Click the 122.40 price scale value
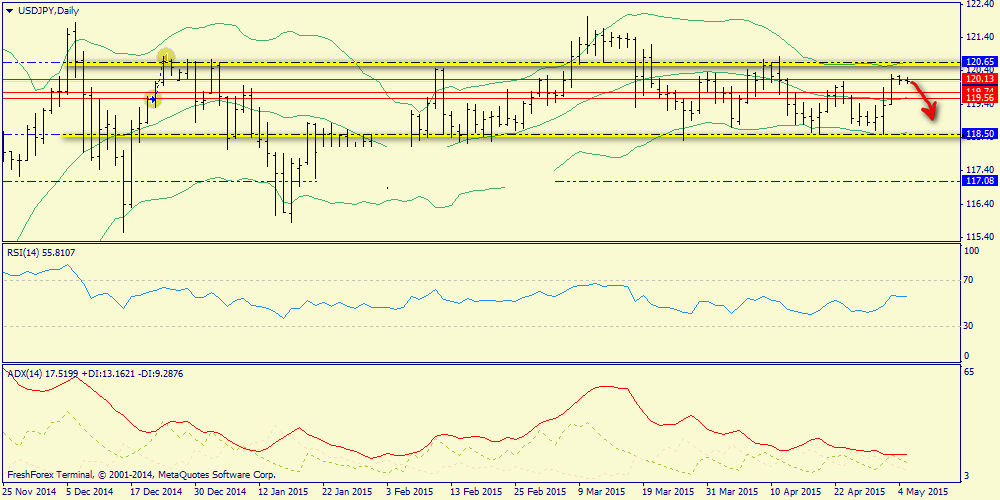The width and height of the screenshot is (1000, 500). [977, 4]
